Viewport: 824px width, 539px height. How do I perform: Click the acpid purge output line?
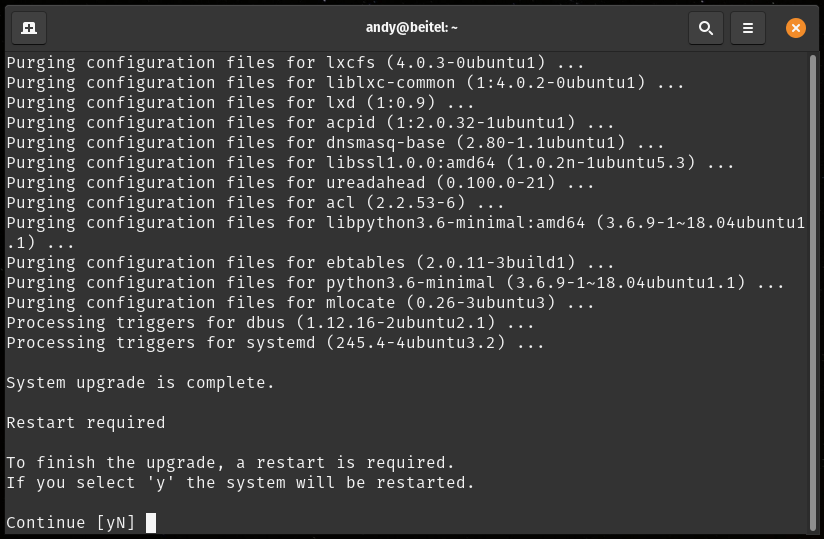(310, 123)
